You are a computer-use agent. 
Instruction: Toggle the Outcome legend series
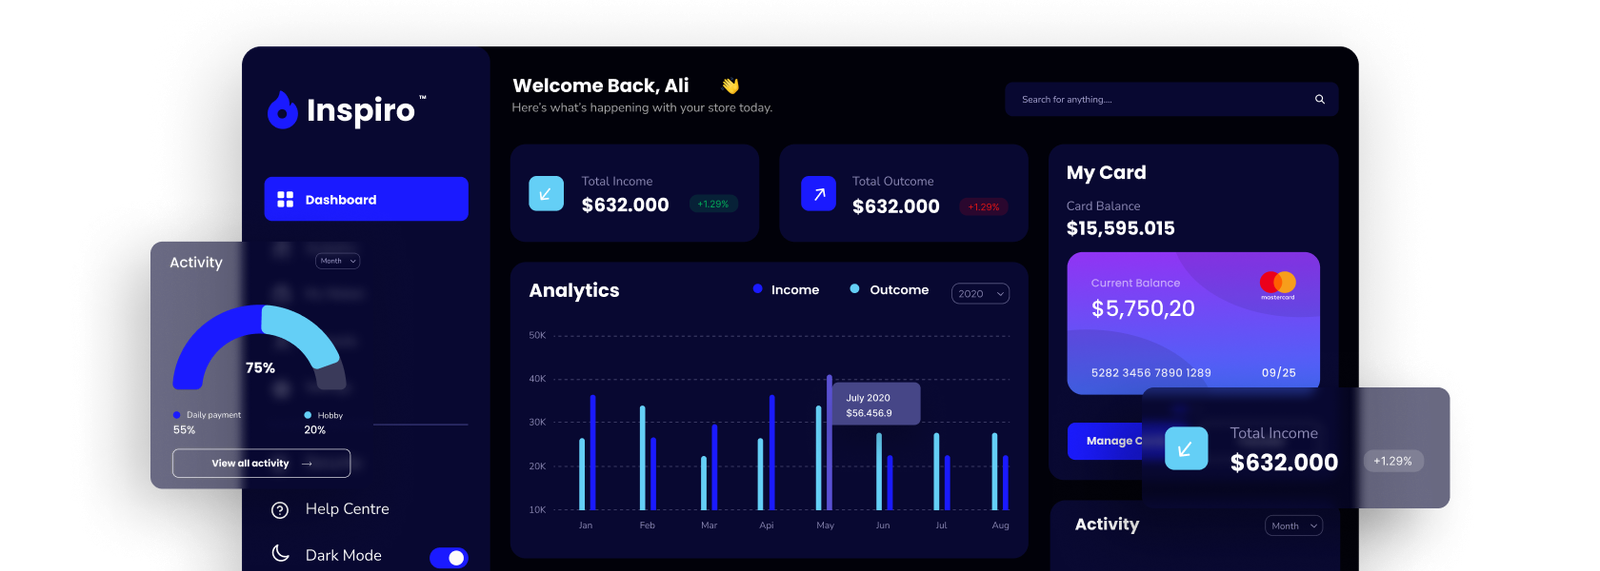(889, 289)
